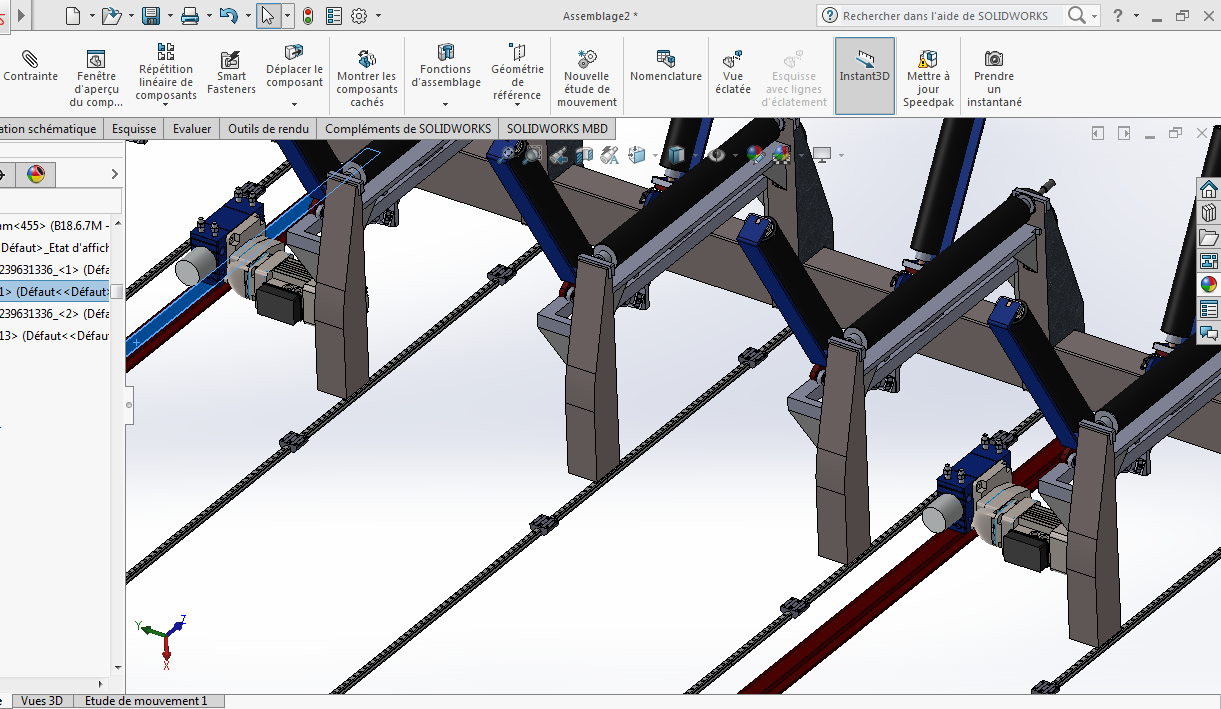1221x709 pixels.
Task: Open Géométrie de référence
Action: pyautogui.click(x=517, y=72)
